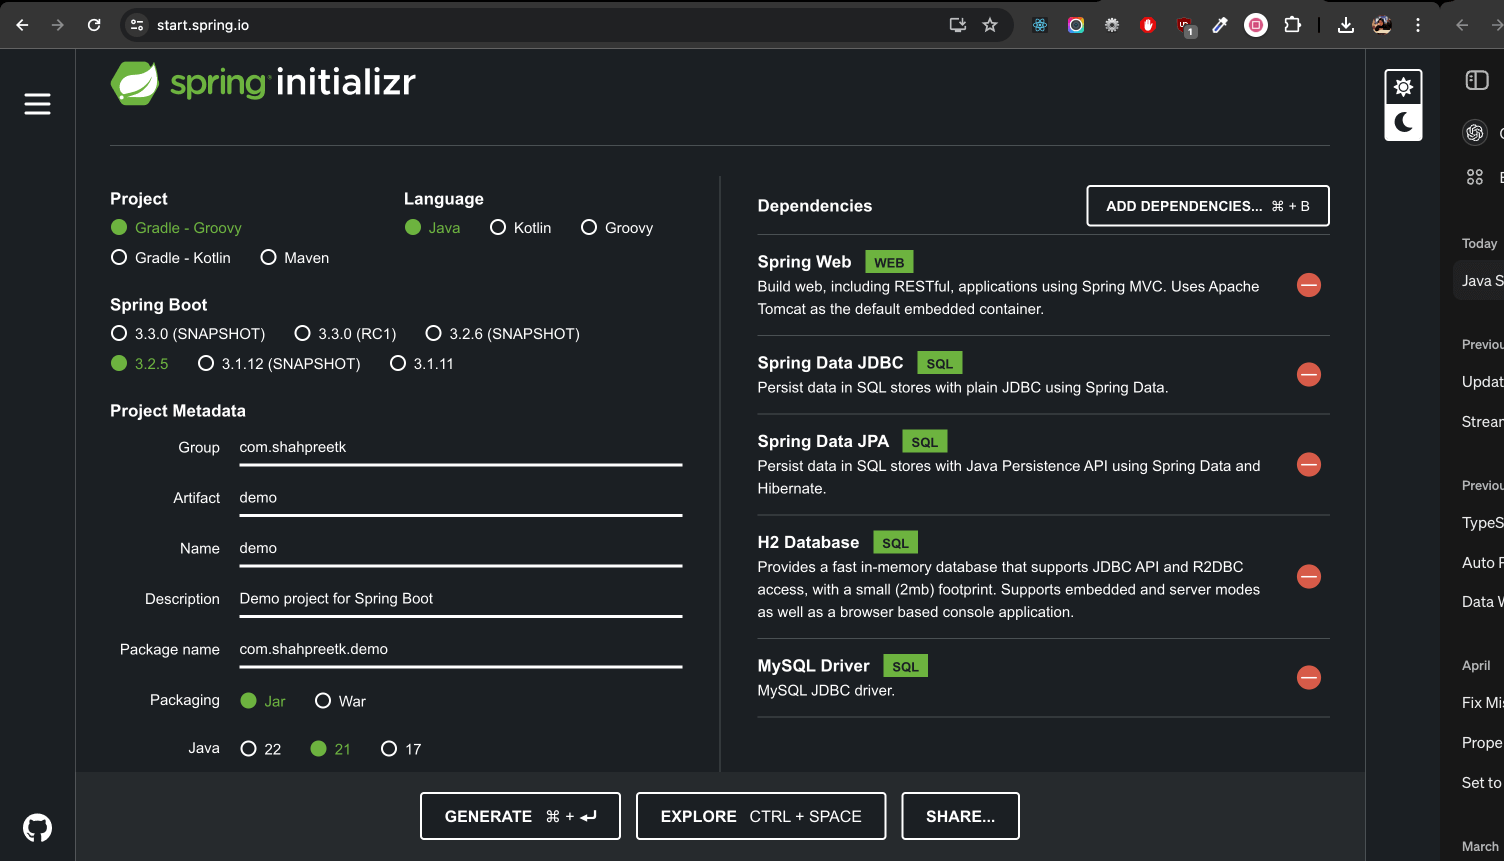The width and height of the screenshot is (1504, 861).
Task: Open the browser profile avatar
Action: tap(1382, 25)
